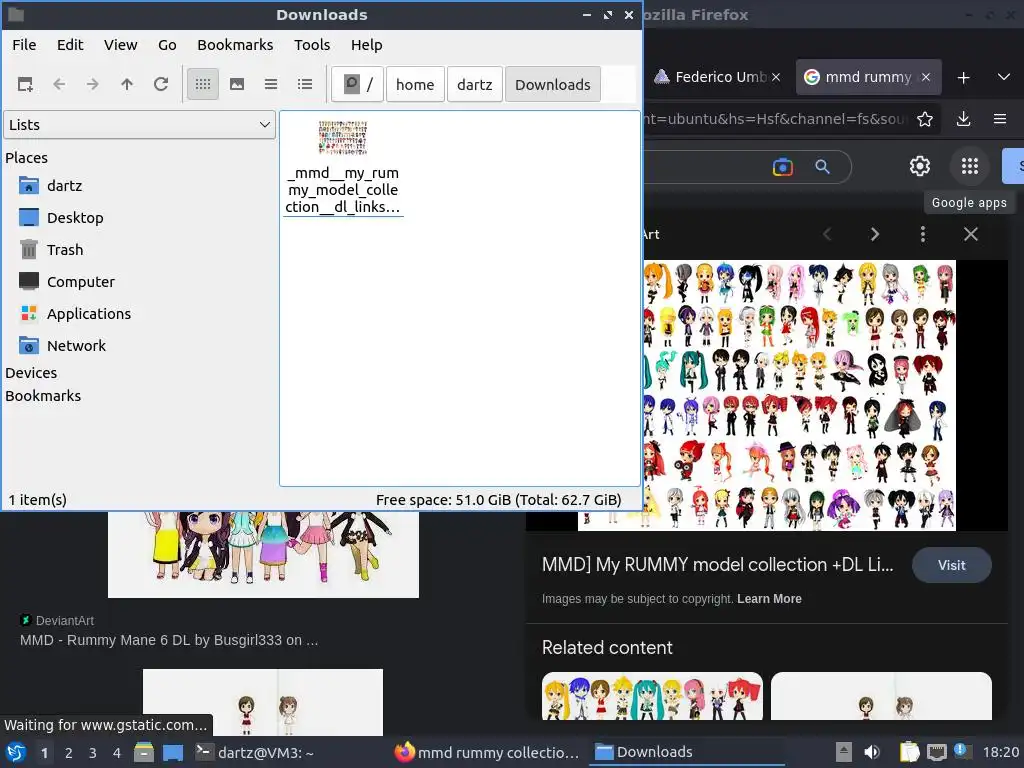
Task: Click the Downloads path segment button
Action: (552, 84)
